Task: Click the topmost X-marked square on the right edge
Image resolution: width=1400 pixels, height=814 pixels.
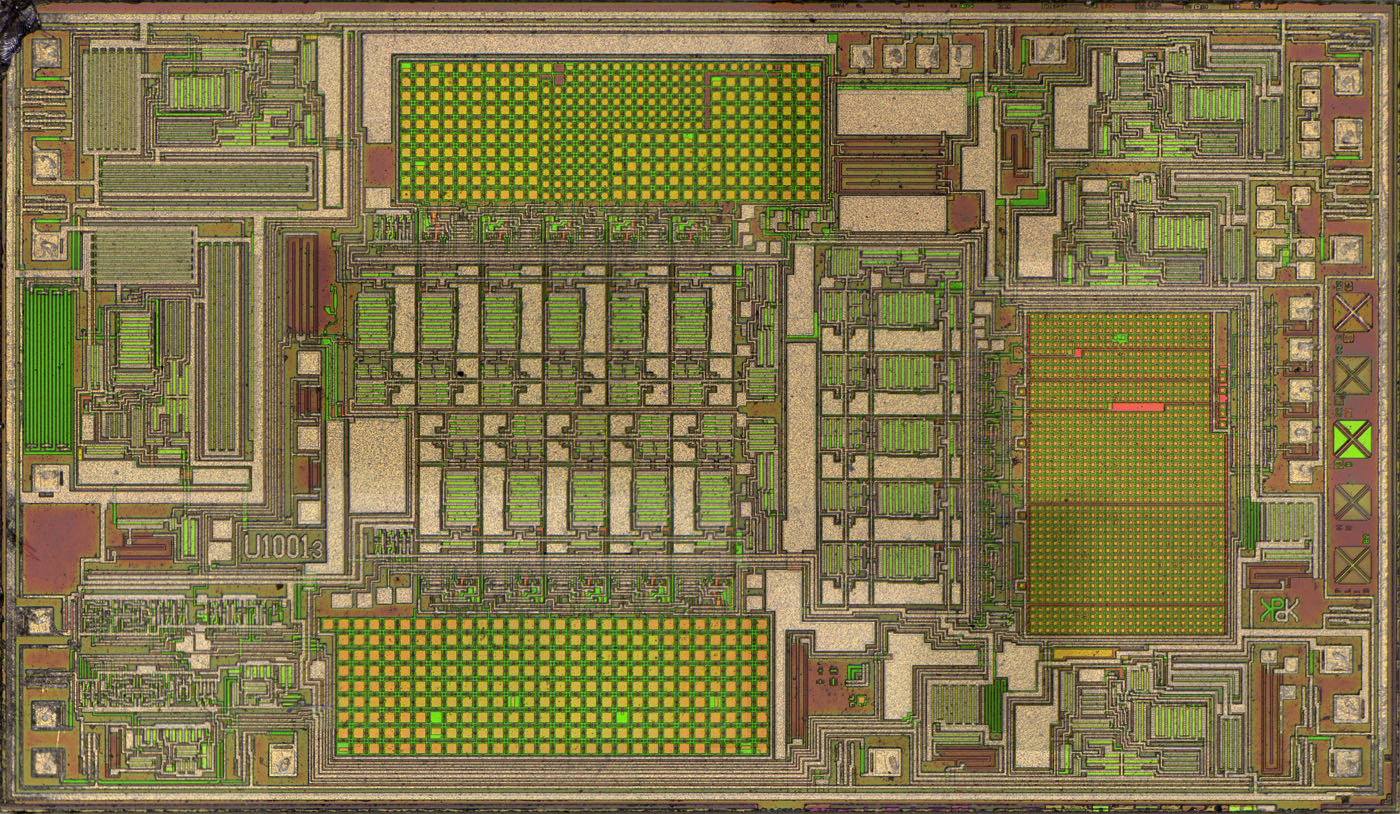Action: point(1352,313)
